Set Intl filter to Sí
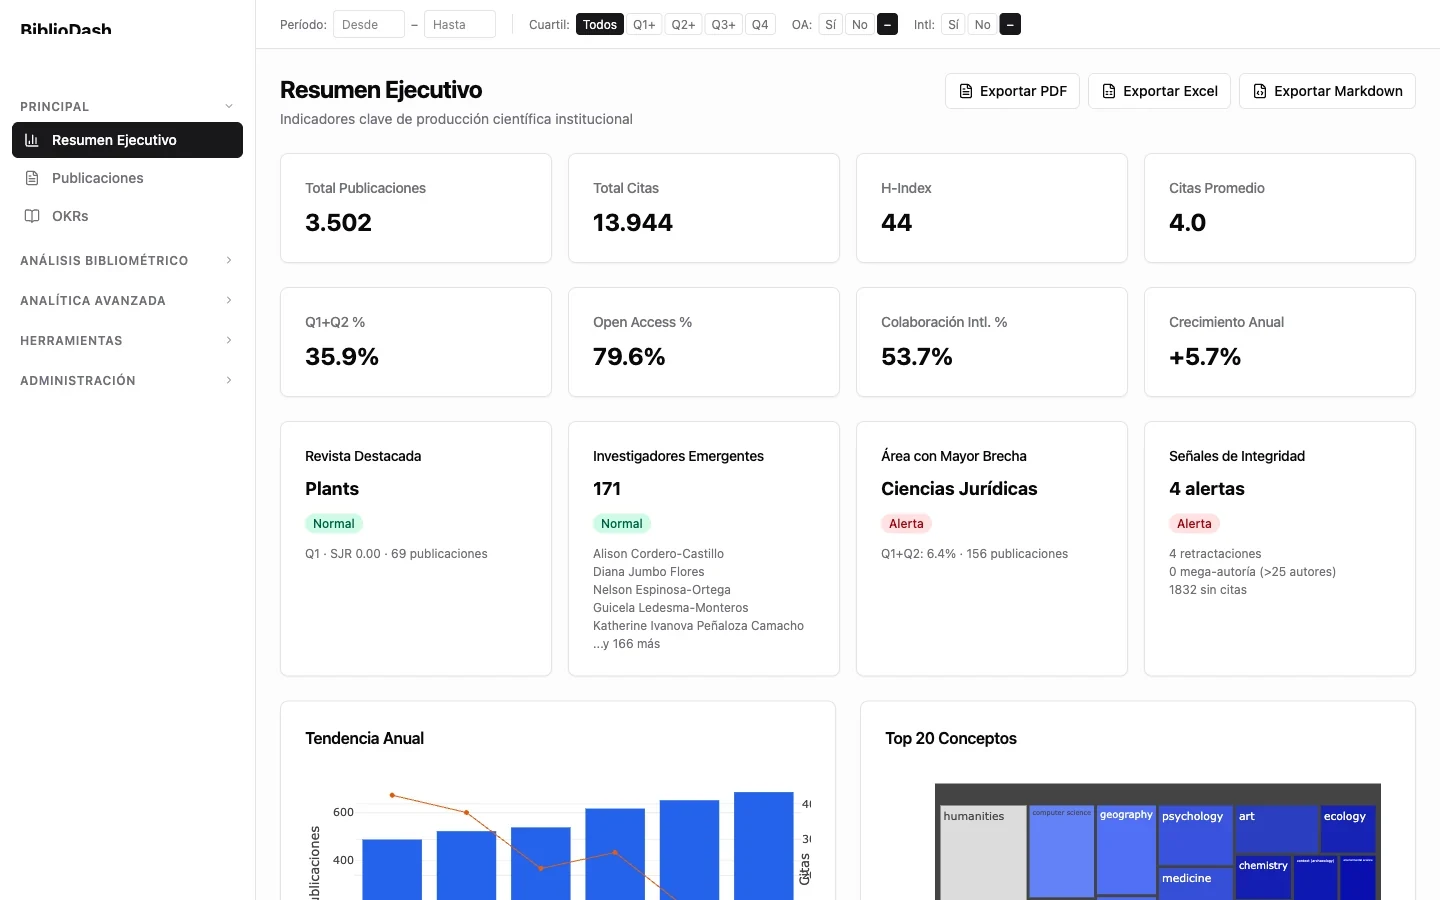Screen dimensions: 1440x900 (954, 24)
